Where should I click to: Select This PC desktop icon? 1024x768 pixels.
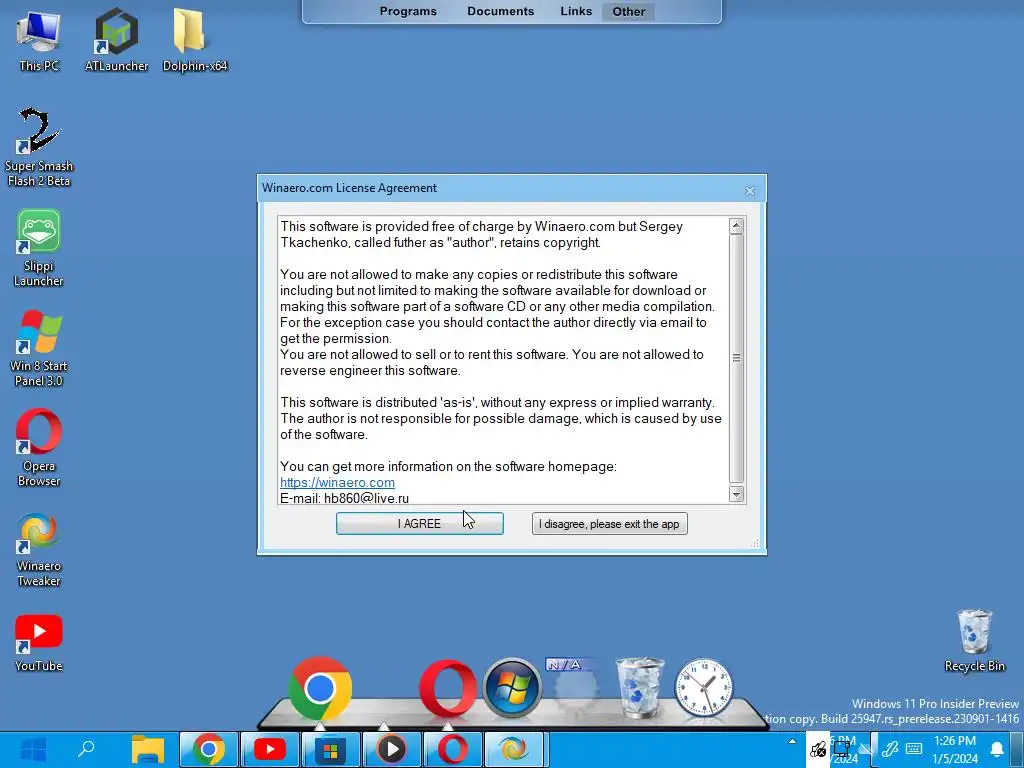39,40
